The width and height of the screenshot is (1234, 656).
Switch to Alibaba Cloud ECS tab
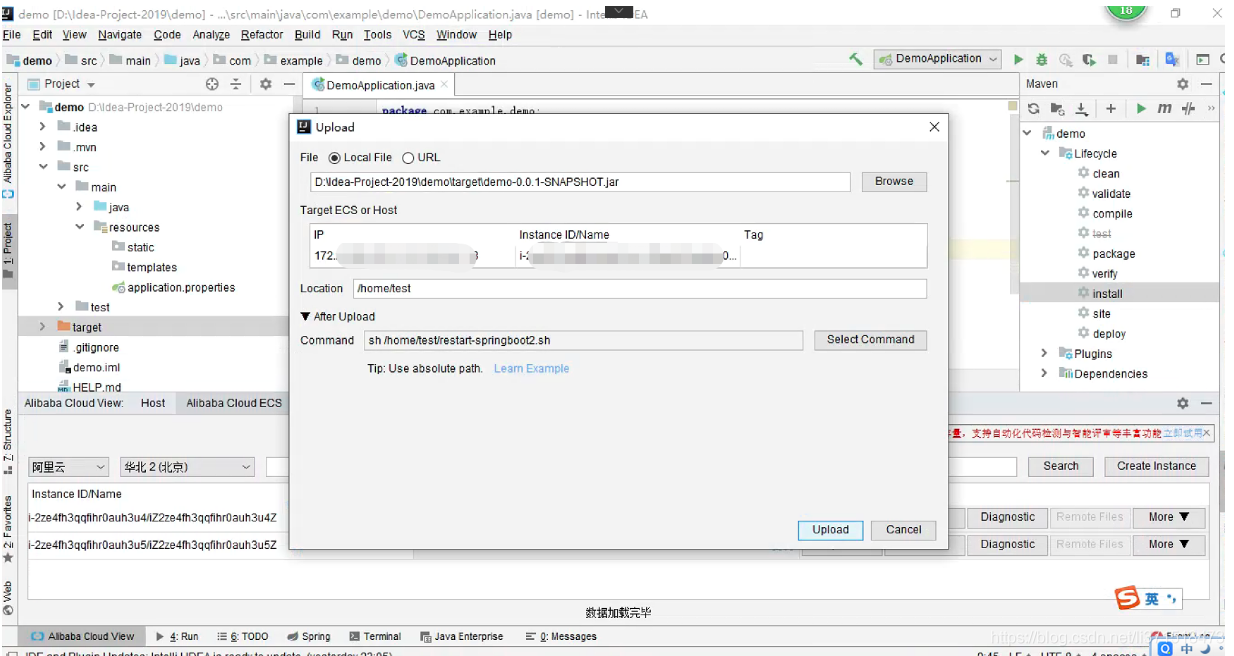tap(234, 403)
